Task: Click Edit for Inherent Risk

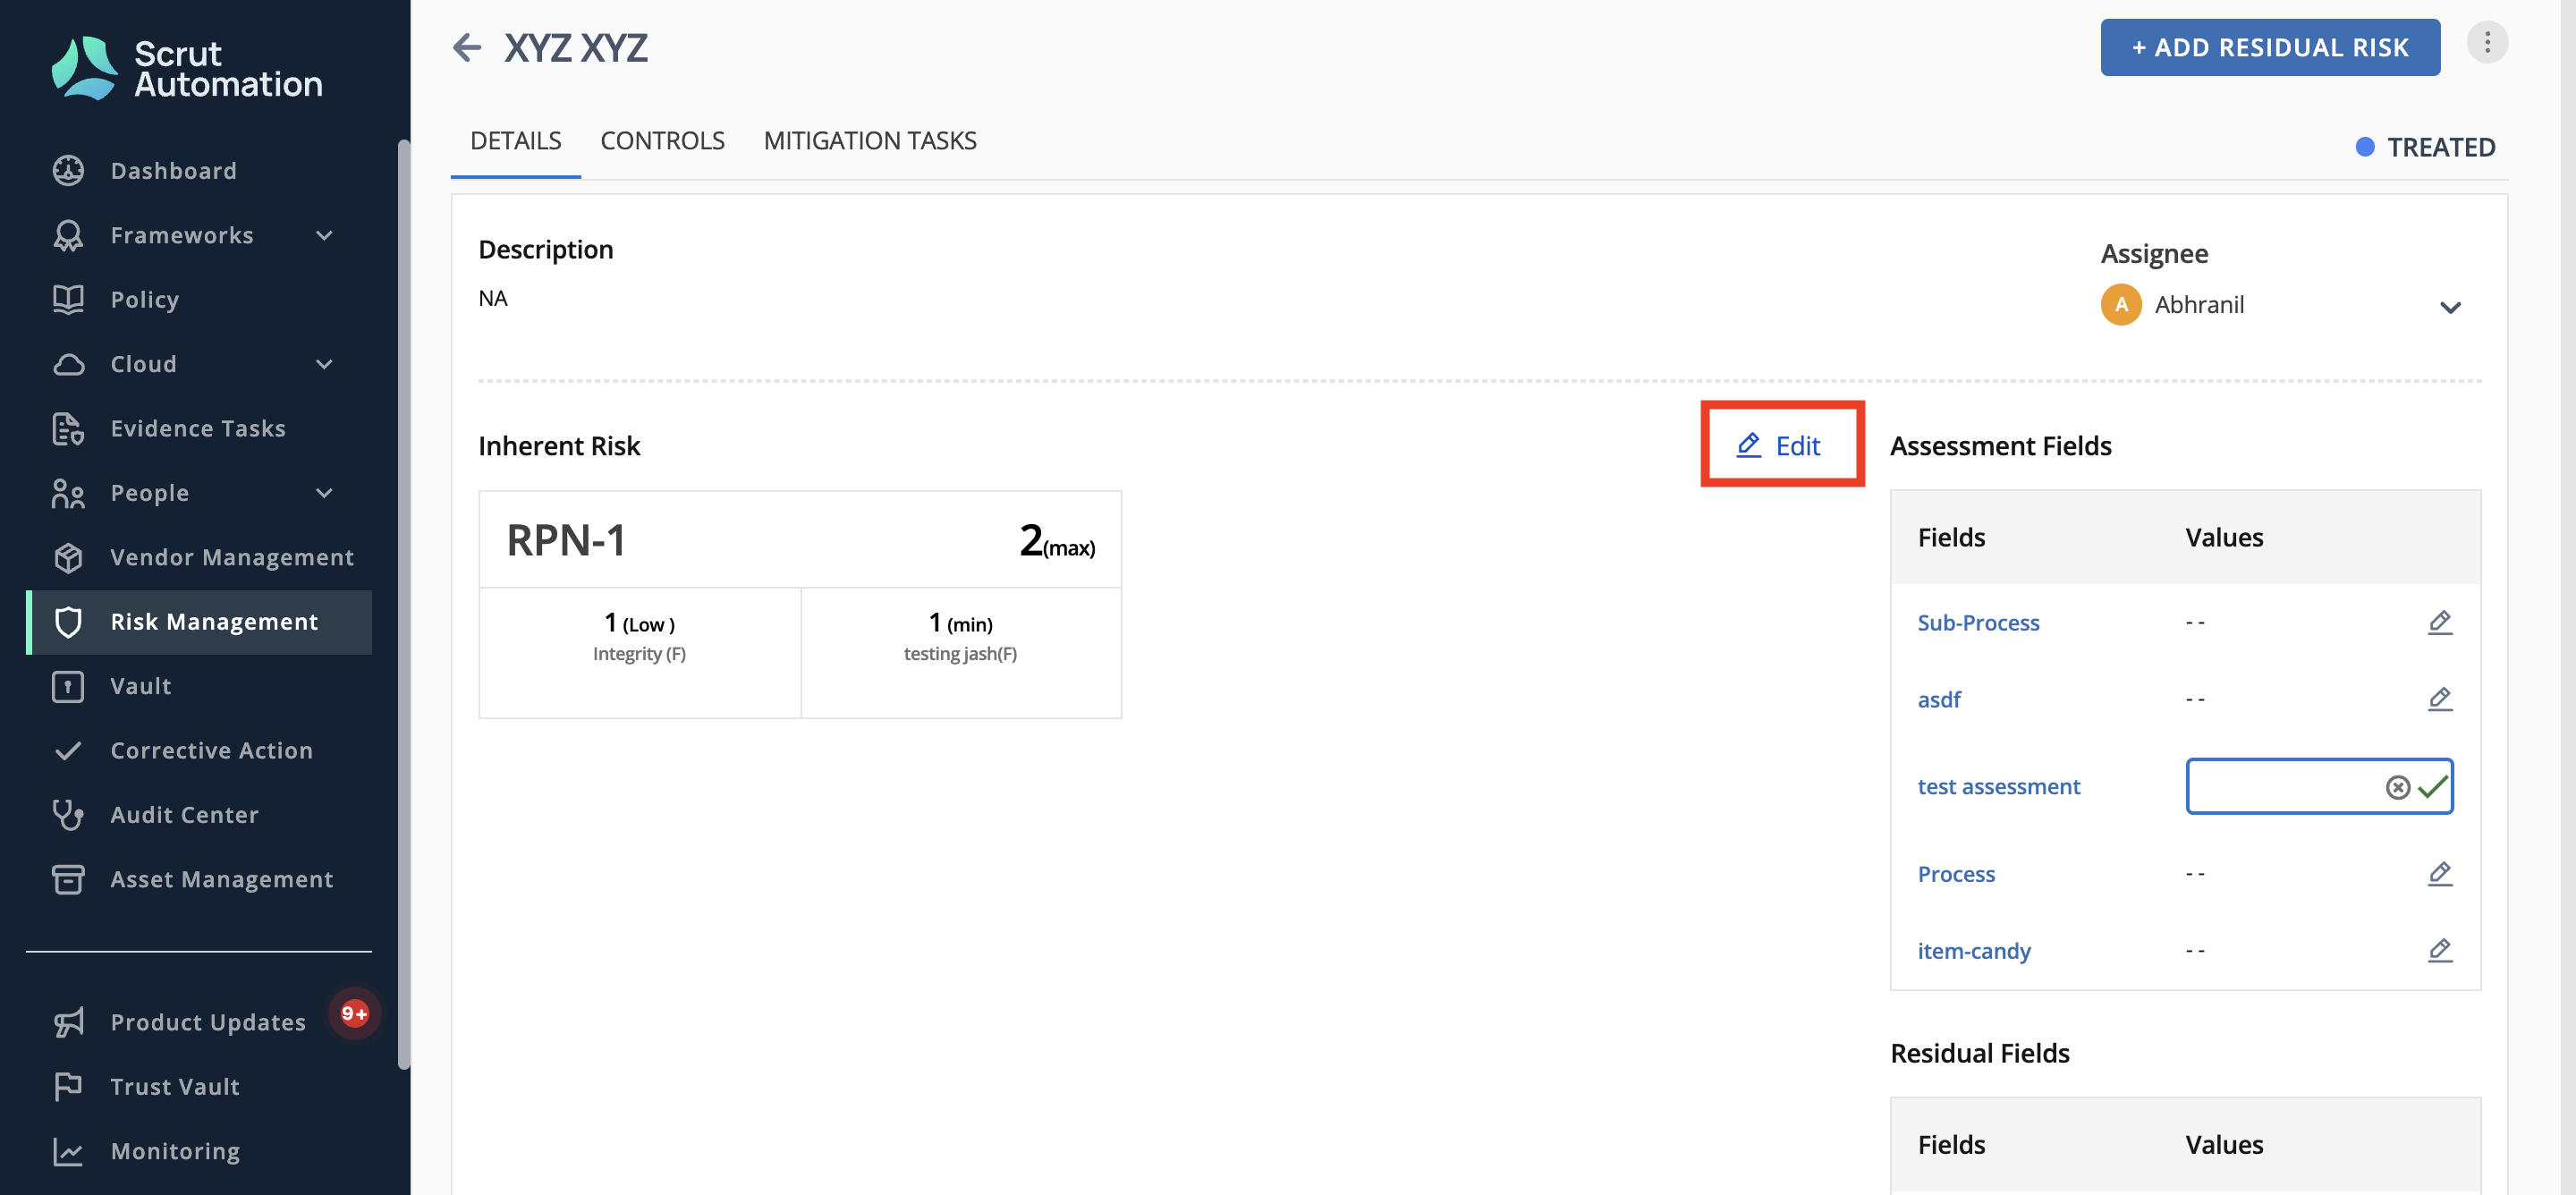Action: [x=1781, y=445]
